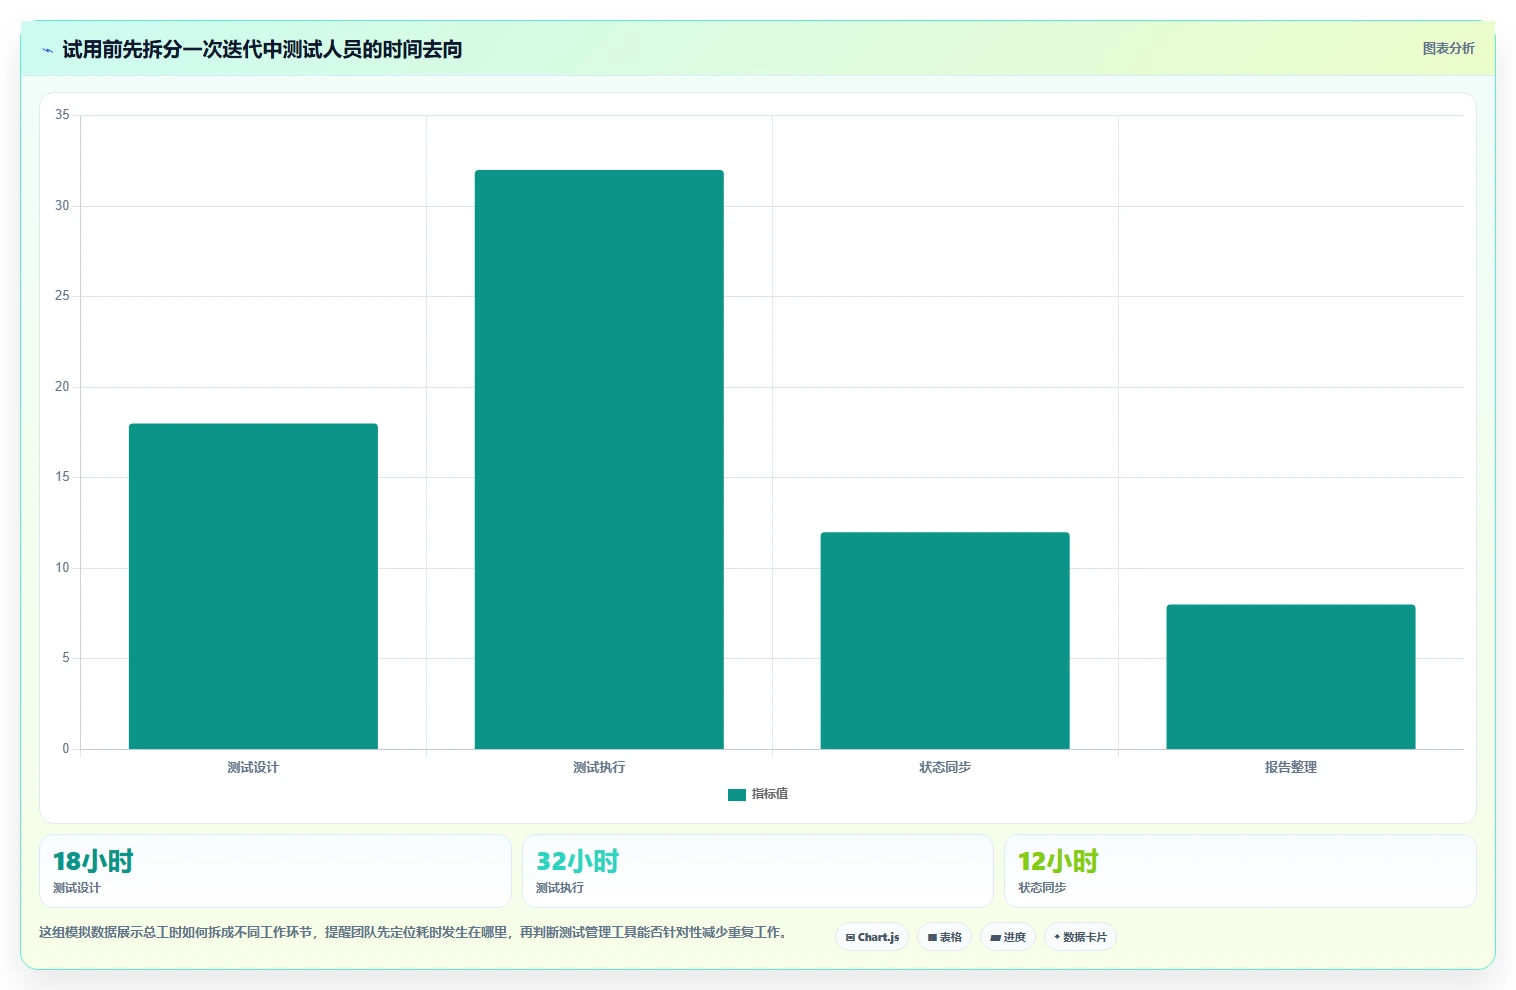Click the 状态同步 bar in the chart
The image size is (1516, 990).
click(x=945, y=640)
